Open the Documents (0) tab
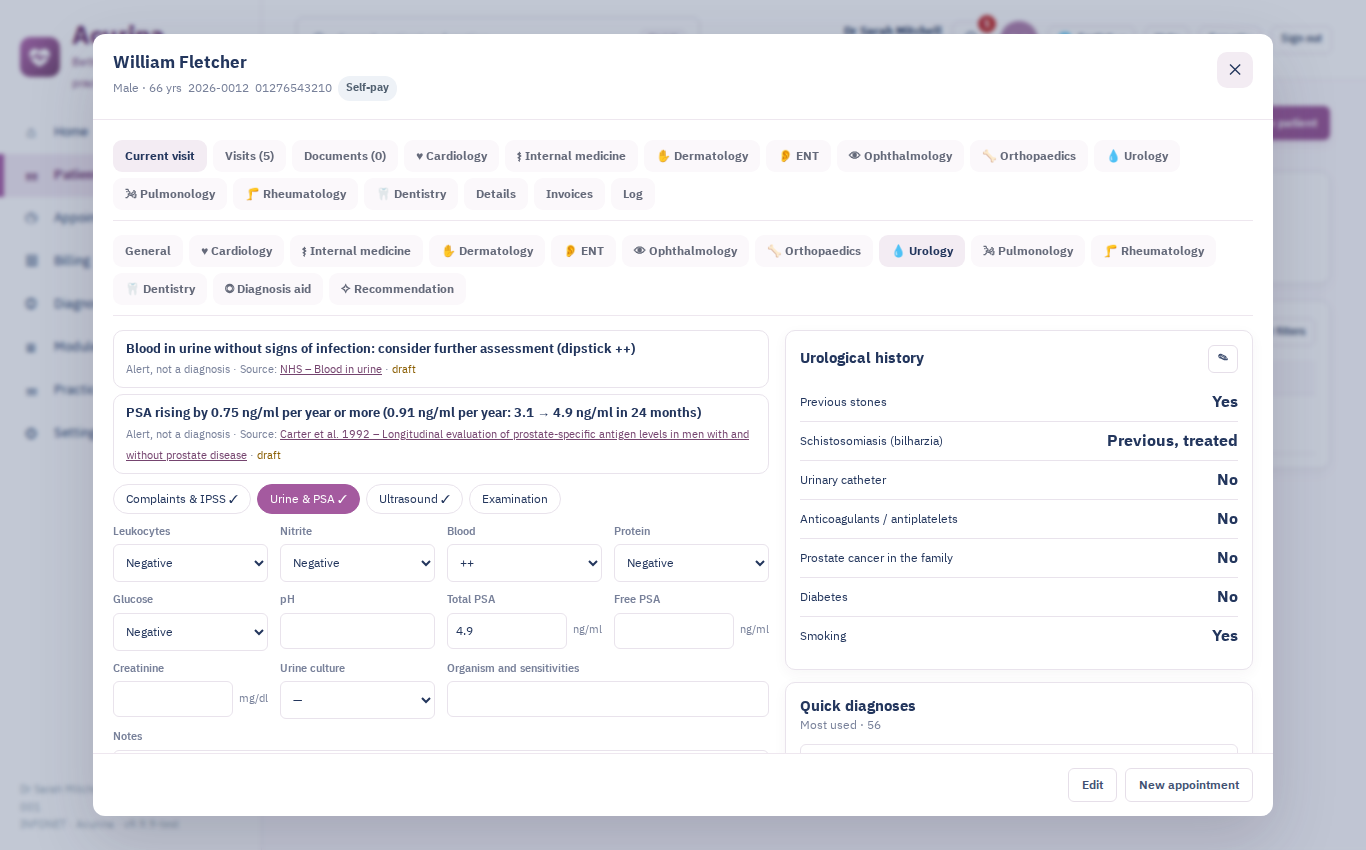Viewport: 1366px width, 850px height. pos(345,156)
